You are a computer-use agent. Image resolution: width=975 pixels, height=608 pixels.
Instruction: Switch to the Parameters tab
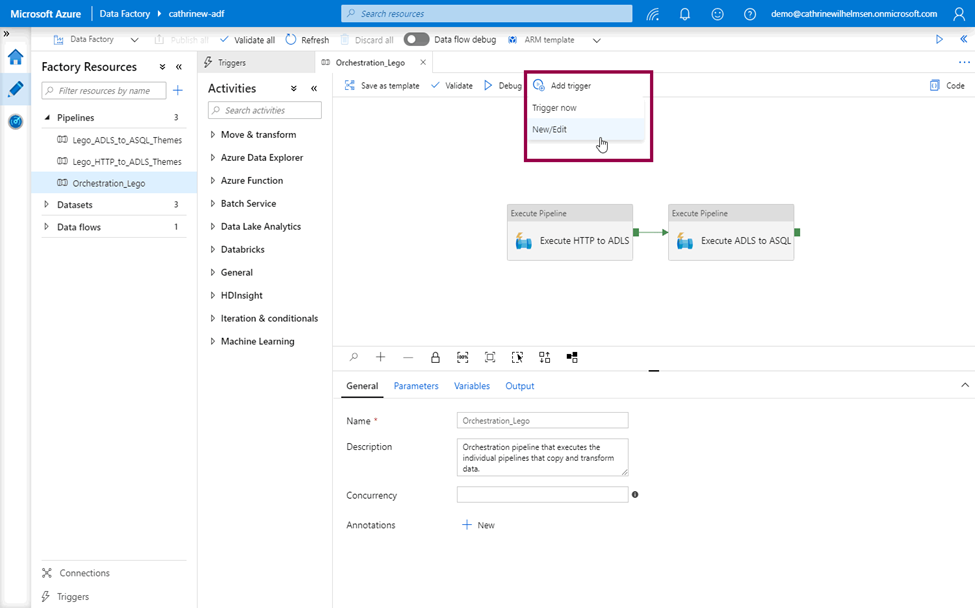click(416, 386)
